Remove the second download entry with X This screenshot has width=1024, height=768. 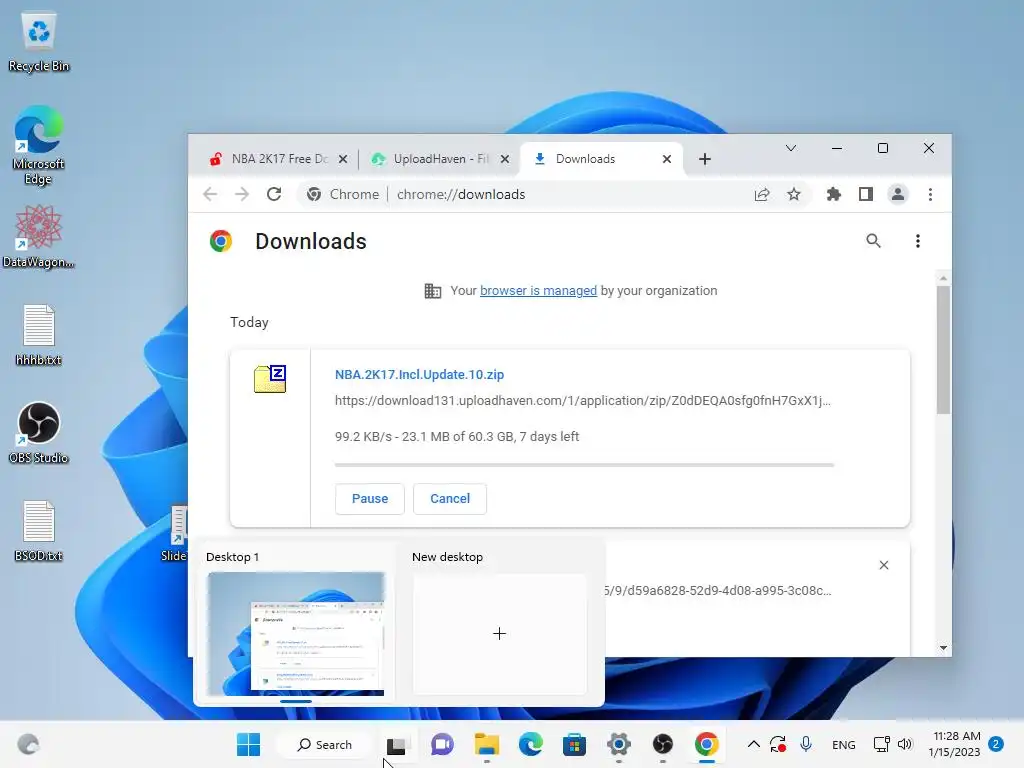(x=884, y=565)
